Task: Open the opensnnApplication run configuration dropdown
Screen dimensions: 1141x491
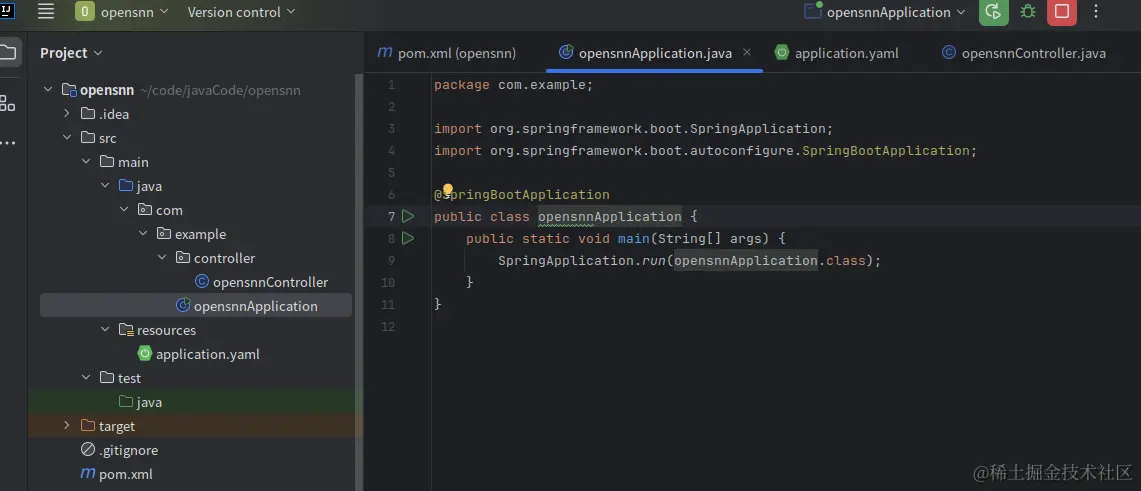Action: (885, 12)
